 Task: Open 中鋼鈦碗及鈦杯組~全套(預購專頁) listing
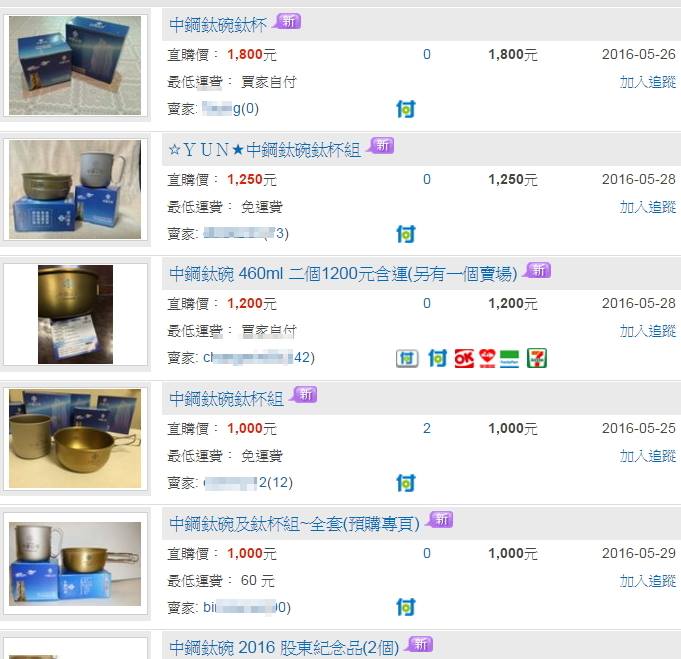pyautogui.click(x=294, y=523)
